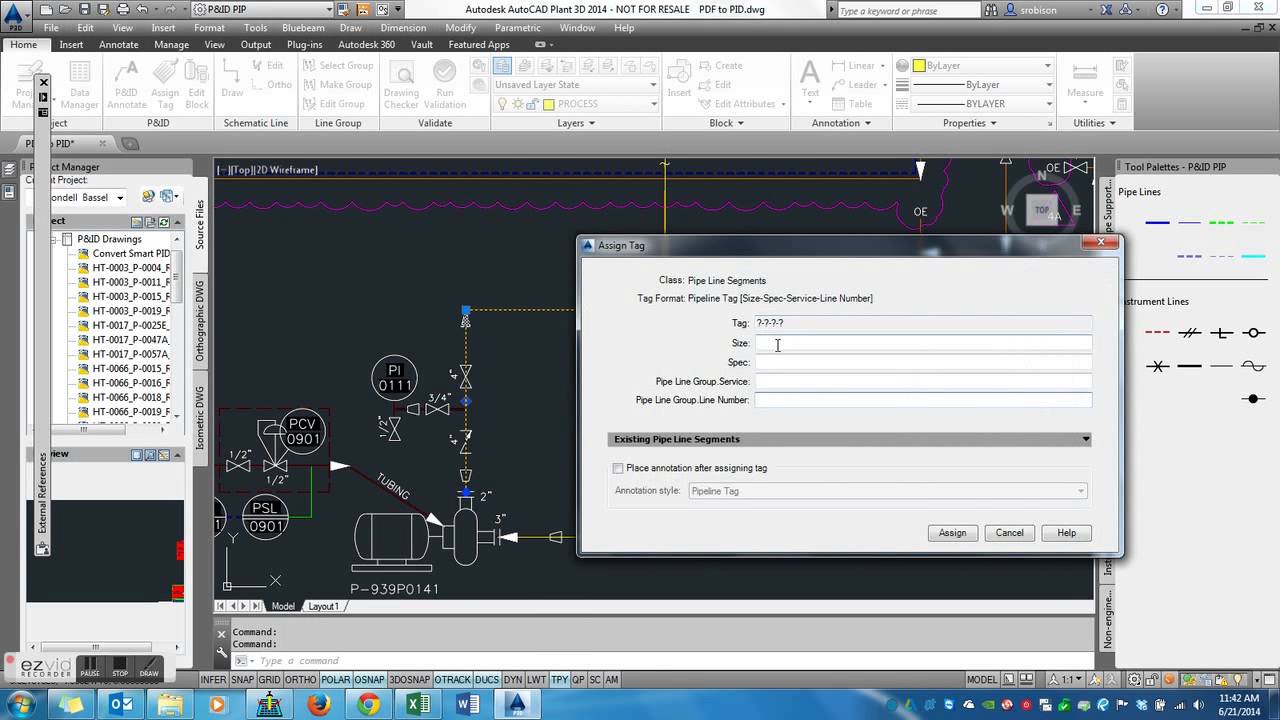Click the ezvid PAUSE recording button
The width and height of the screenshot is (1280, 720).
tap(89, 667)
